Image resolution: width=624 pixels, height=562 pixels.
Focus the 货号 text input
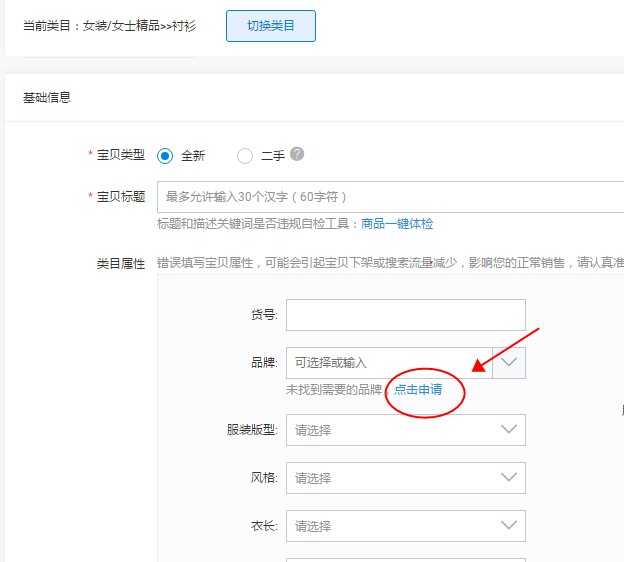point(406,315)
